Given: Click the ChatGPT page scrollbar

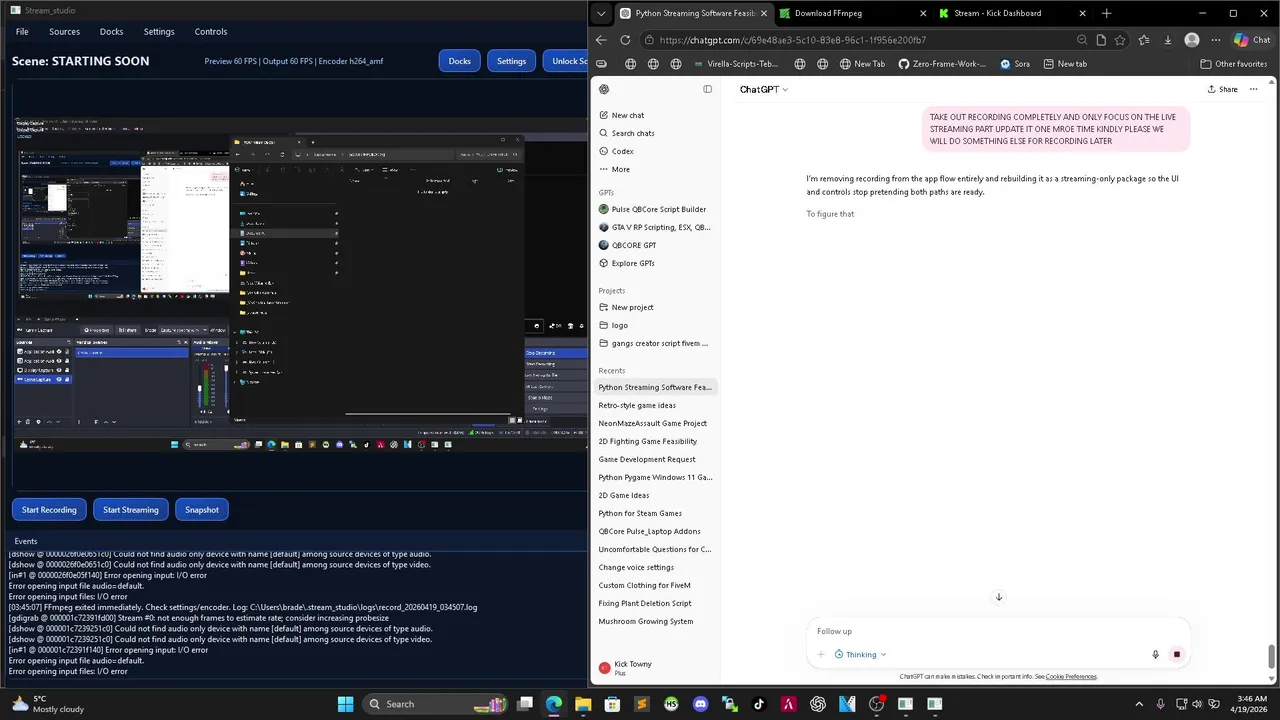Looking at the screenshot, I should [x=1272, y=656].
